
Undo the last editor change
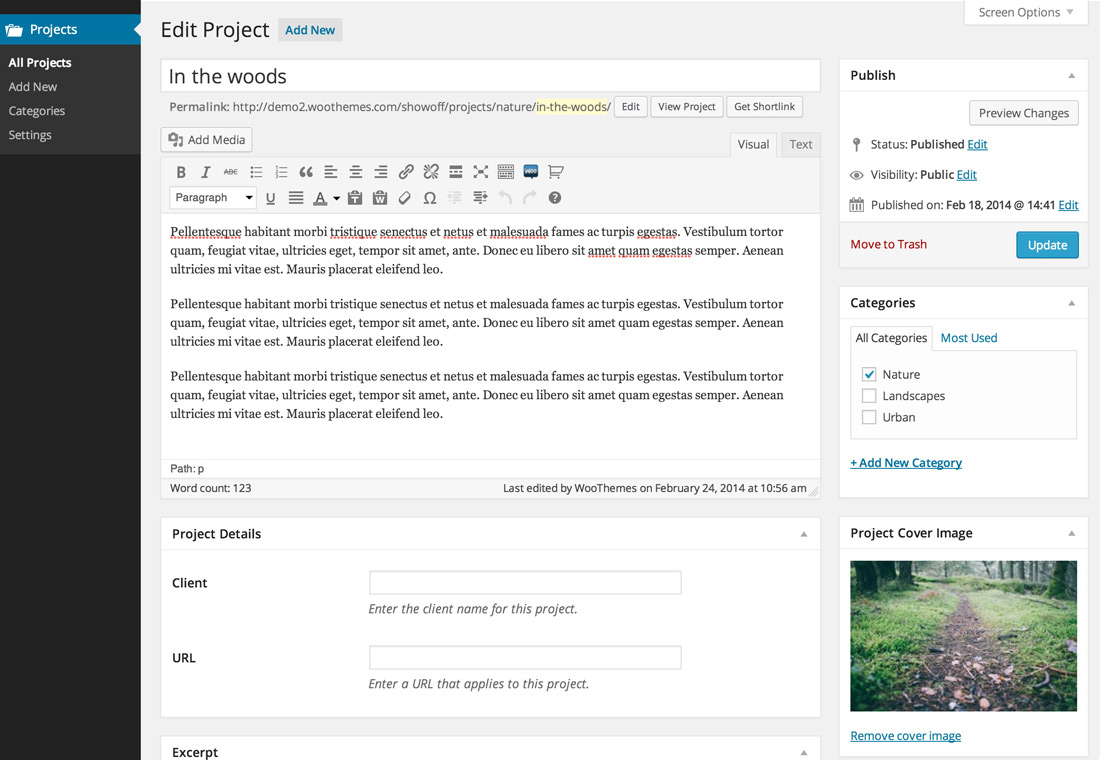pos(504,197)
